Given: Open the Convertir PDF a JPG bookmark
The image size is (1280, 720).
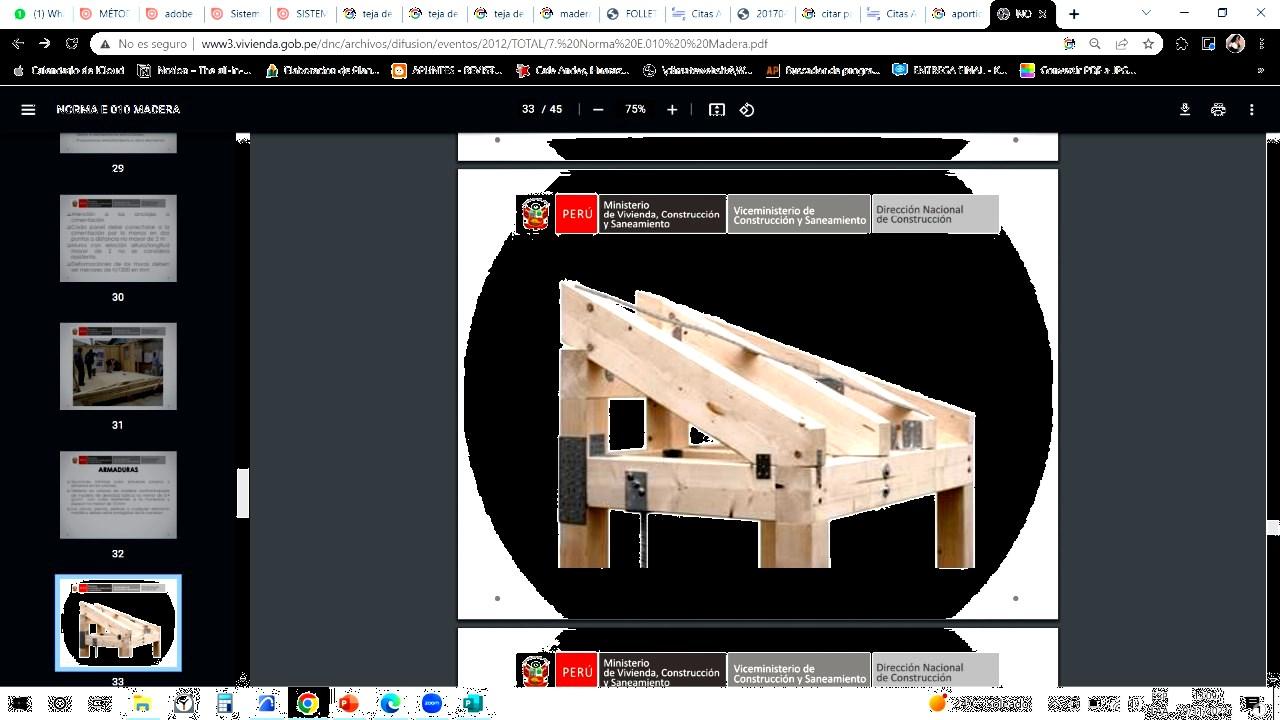Looking at the screenshot, I should 1078,71.
